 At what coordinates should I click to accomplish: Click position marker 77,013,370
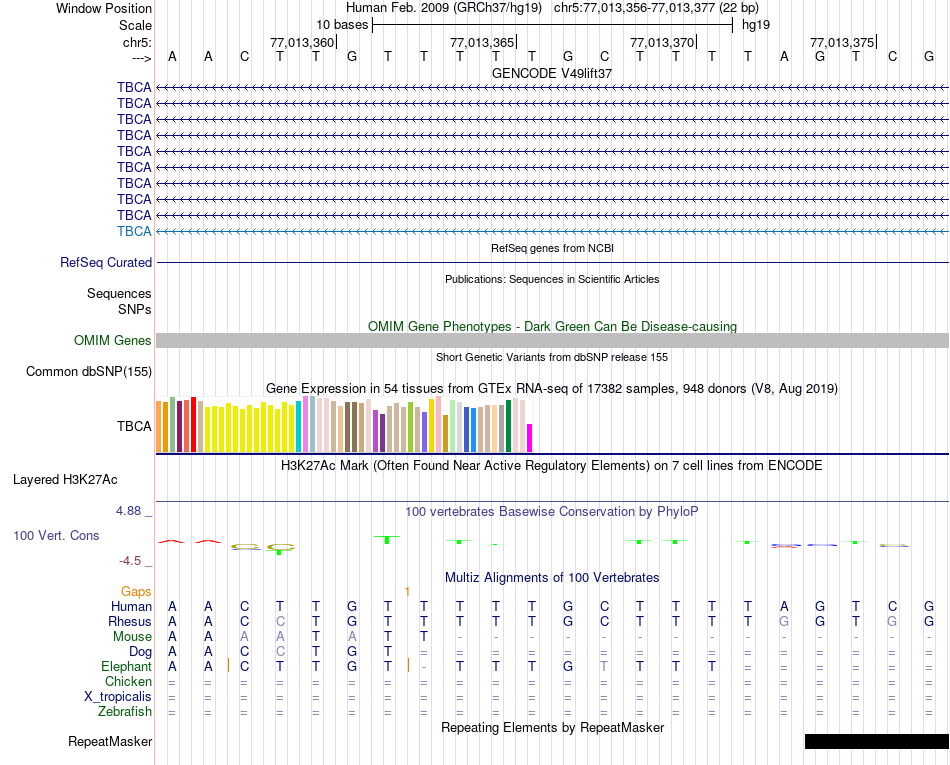662,42
